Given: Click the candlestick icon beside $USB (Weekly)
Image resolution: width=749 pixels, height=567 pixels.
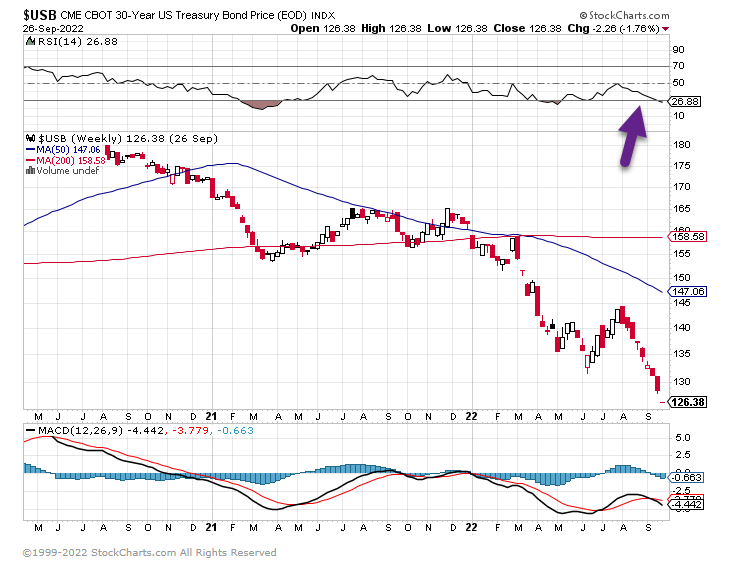Looking at the screenshot, I should click(x=30, y=139).
